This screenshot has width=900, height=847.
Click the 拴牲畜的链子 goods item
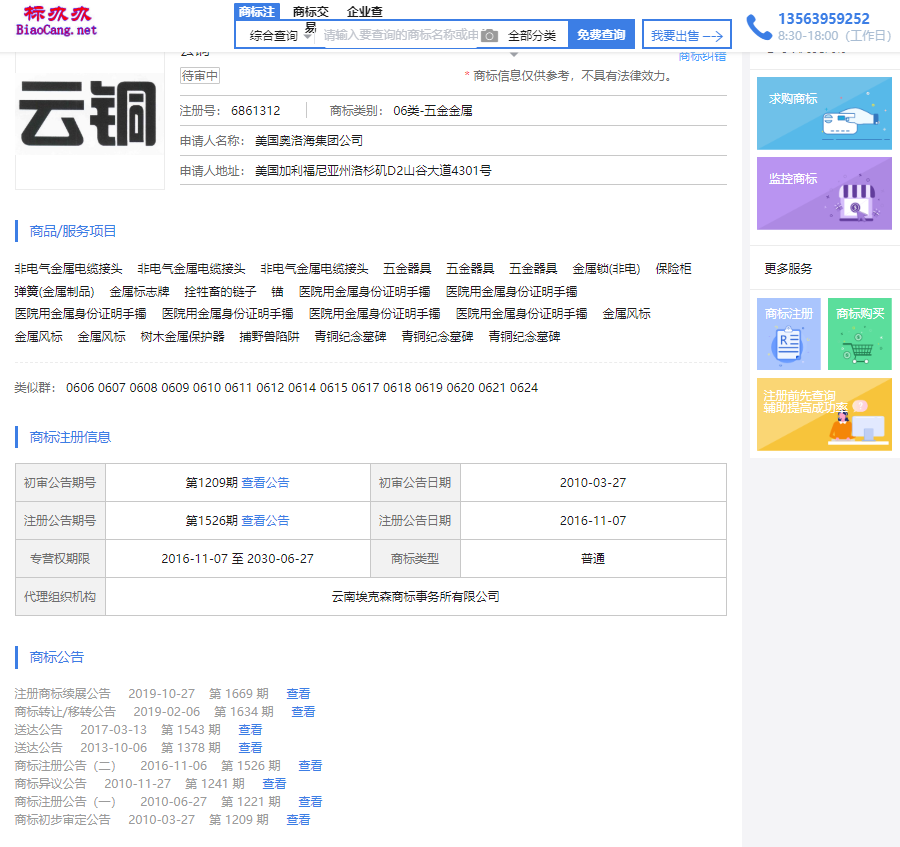pyautogui.click(x=220, y=292)
